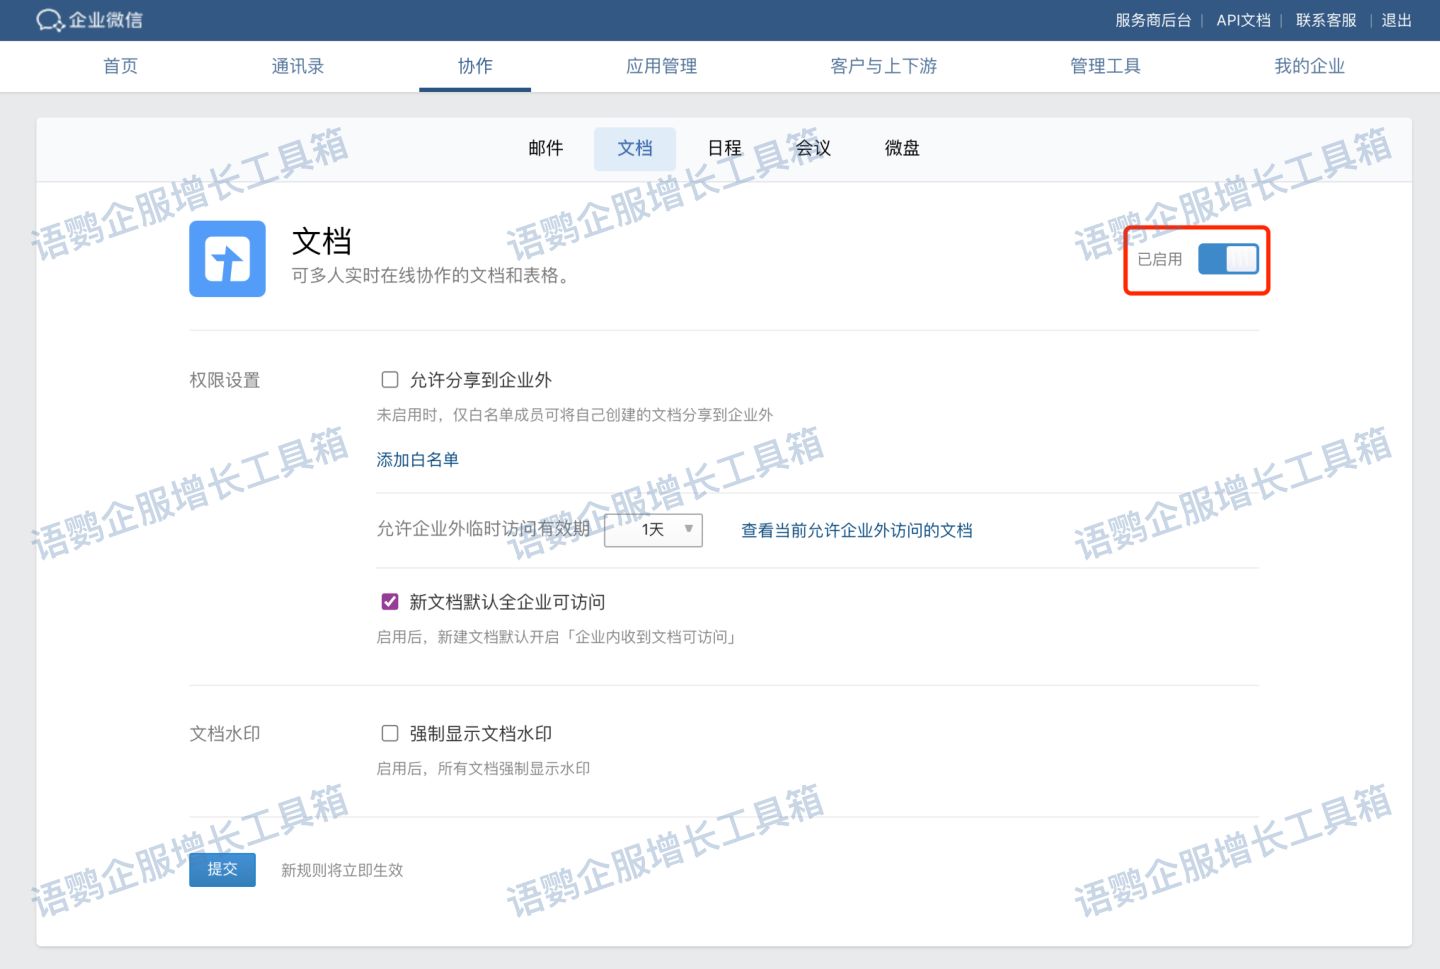1440x969 pixels.
Task: Click 添加白名单 link
Action: 417,460
